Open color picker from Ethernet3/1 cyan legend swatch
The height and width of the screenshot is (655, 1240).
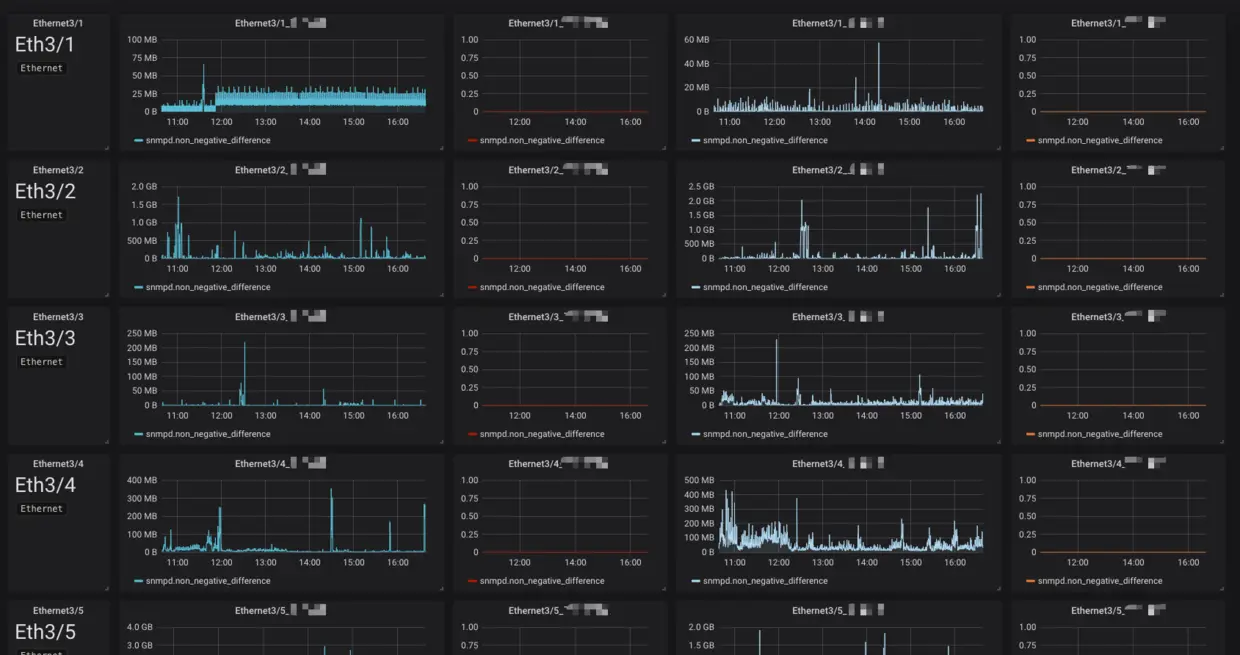pos(138,141)
